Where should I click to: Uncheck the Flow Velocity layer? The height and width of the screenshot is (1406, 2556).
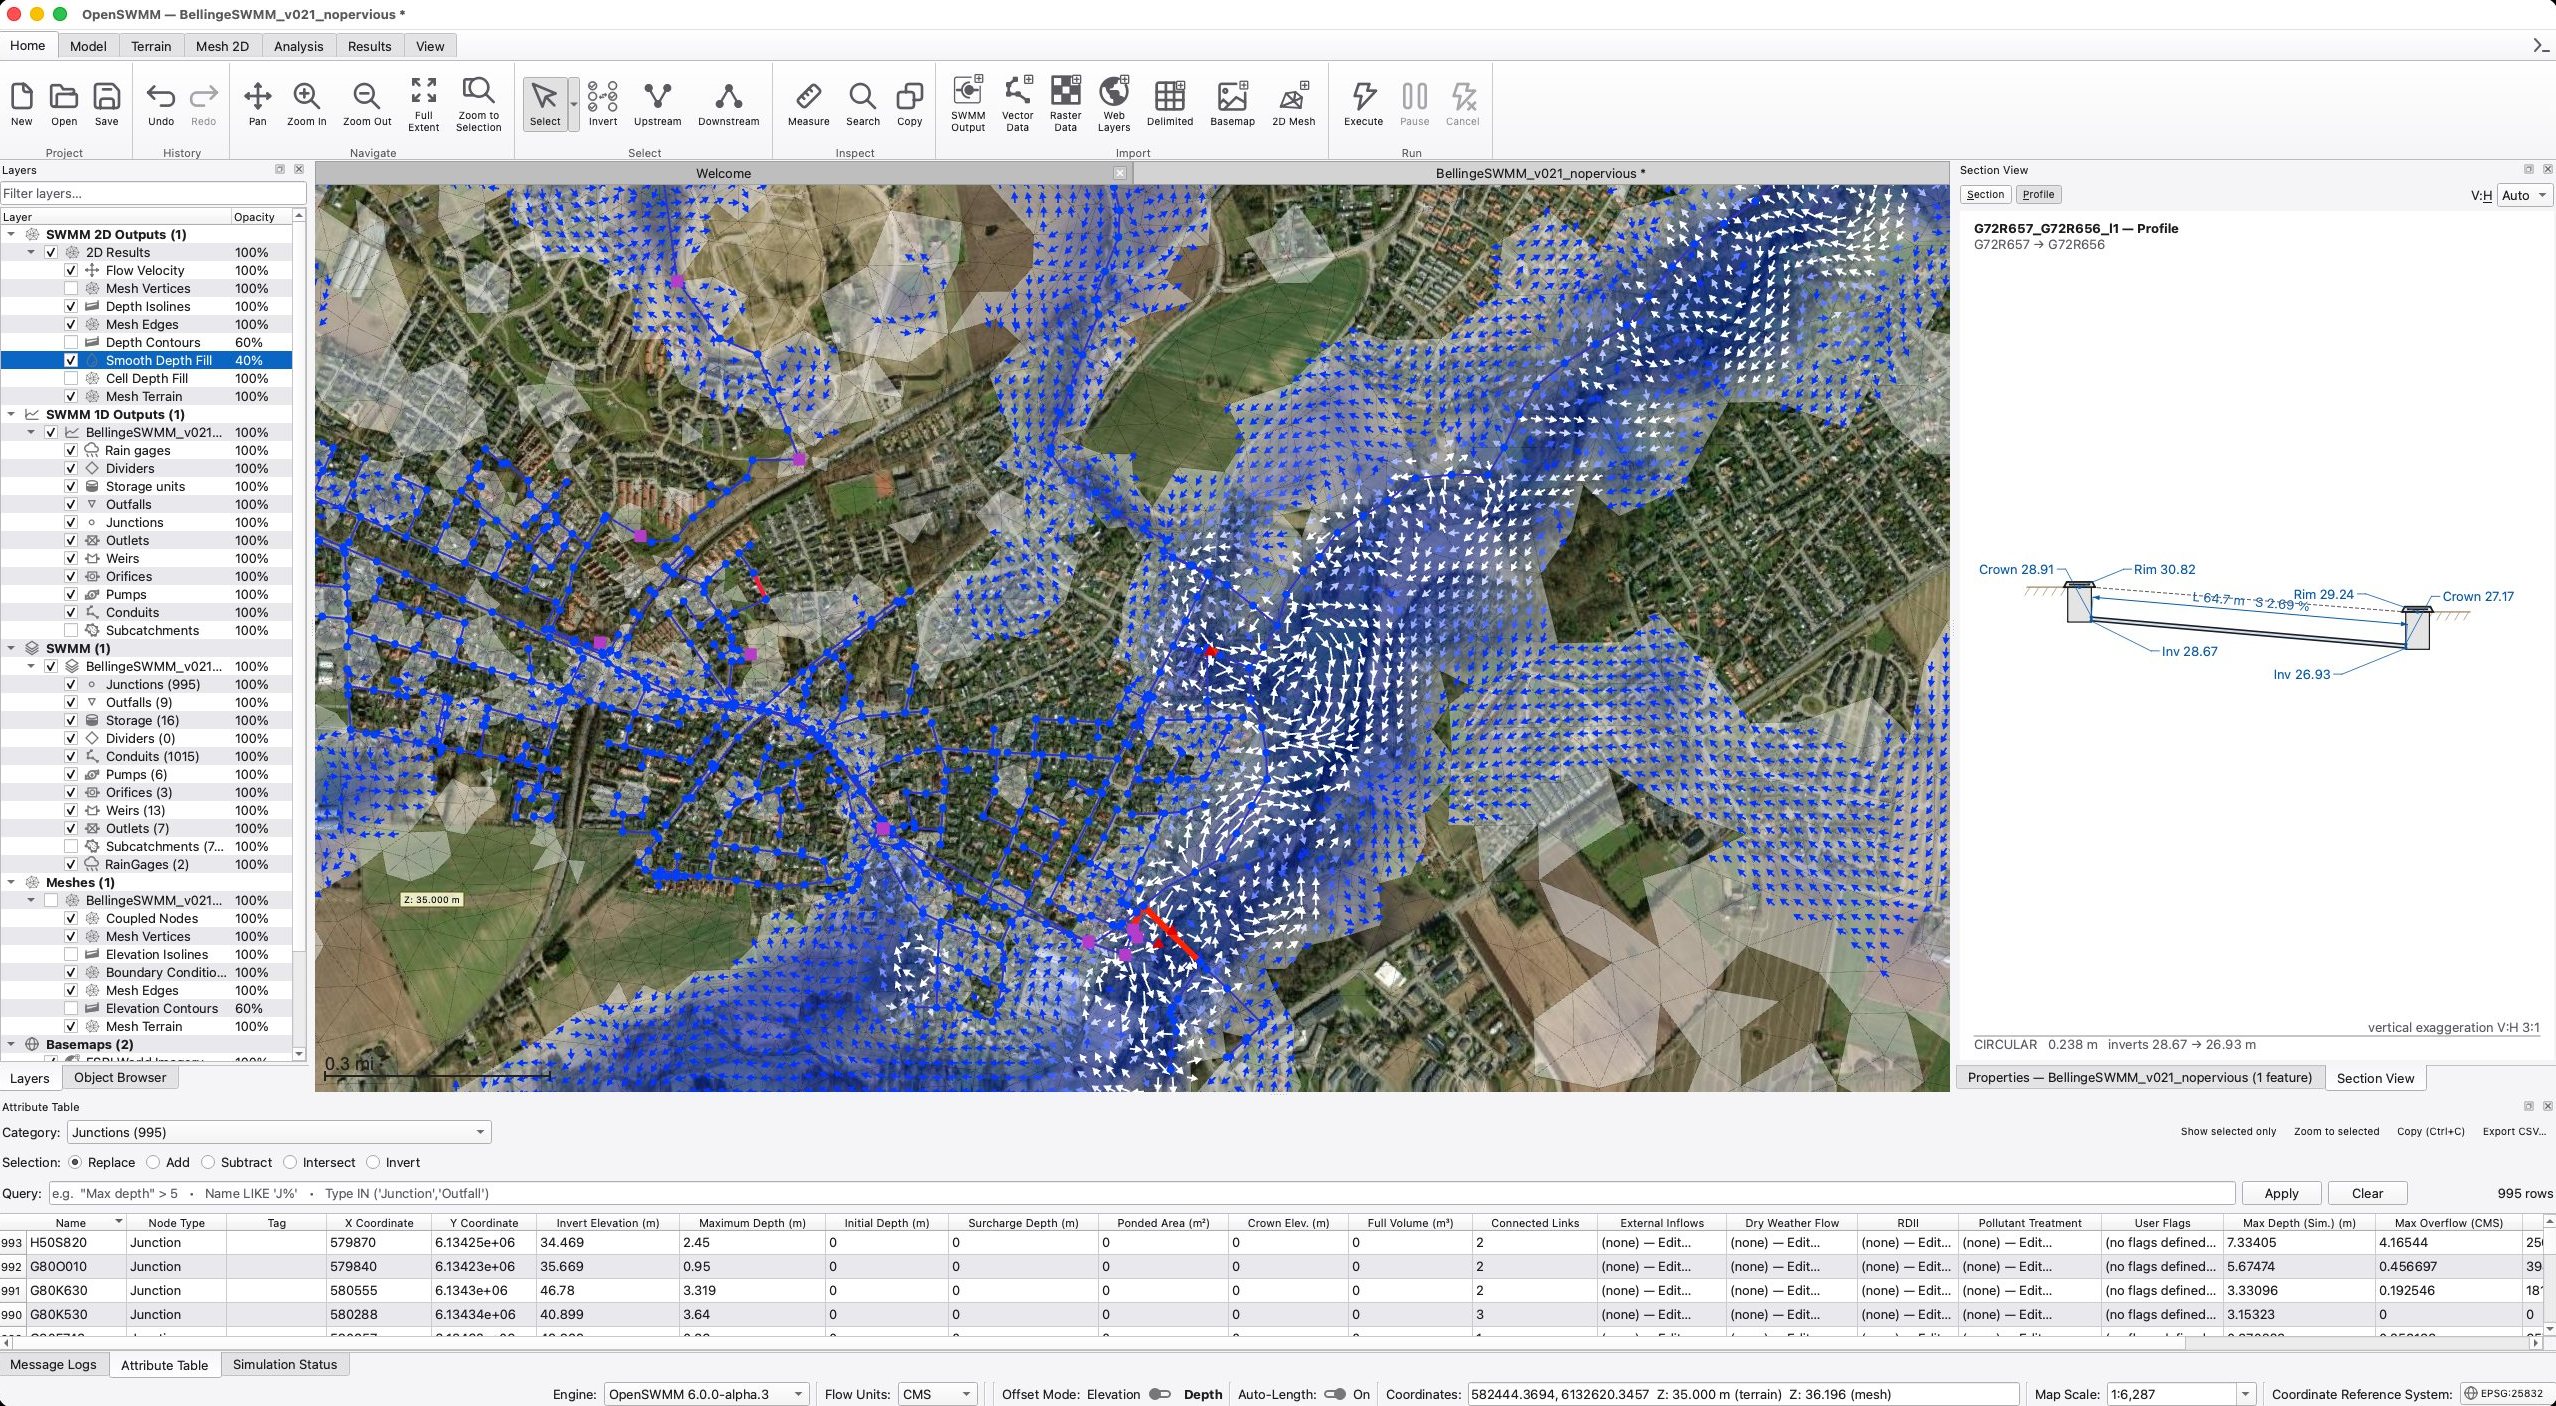pyautogui.click(x=71, y=270)
